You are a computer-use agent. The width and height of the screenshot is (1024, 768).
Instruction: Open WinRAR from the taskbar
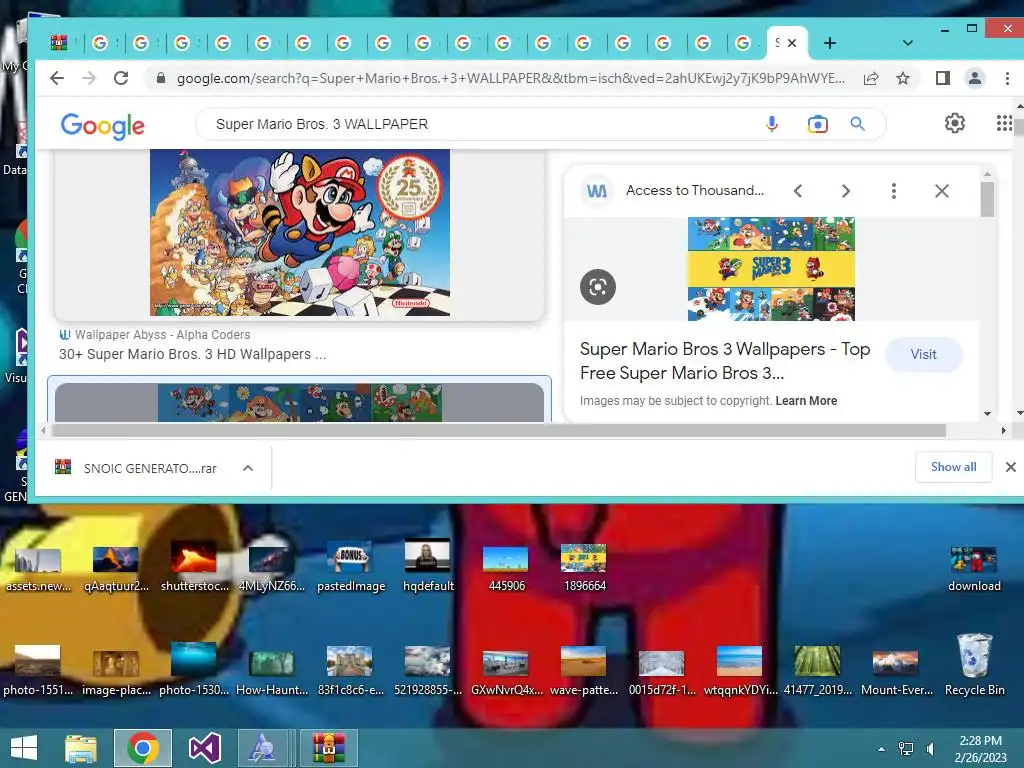pos(328,748)
